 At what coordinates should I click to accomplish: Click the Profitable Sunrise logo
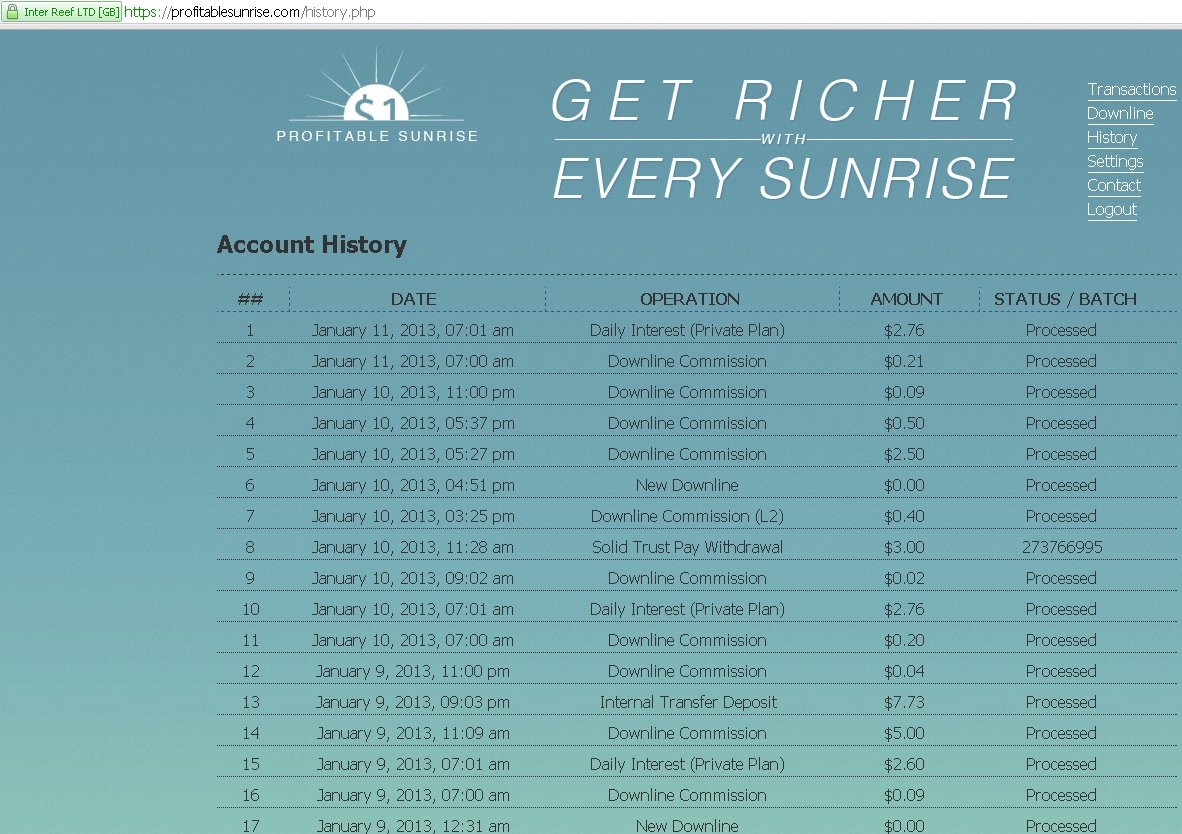tap(377, 96)
